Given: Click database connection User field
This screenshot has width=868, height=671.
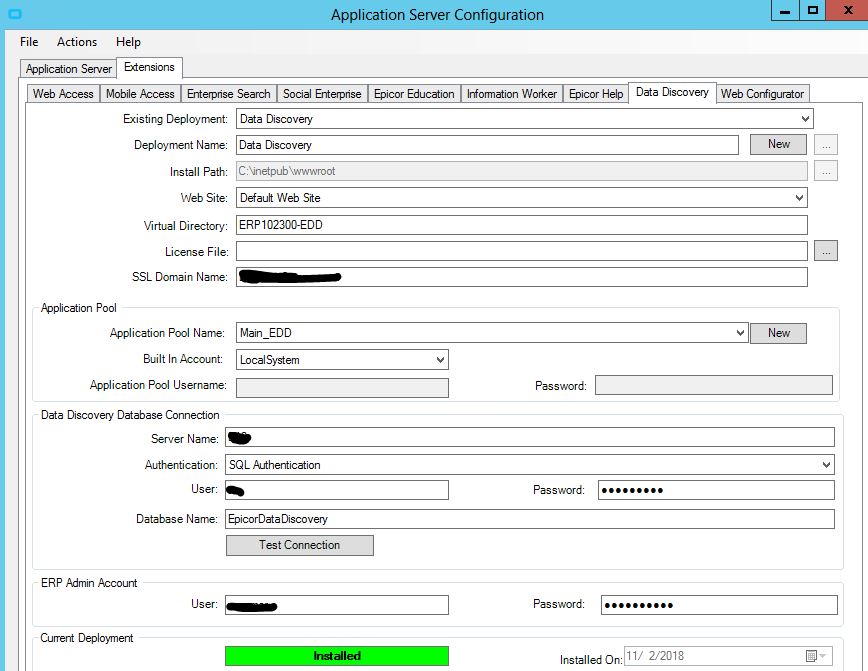Looking at the screenshot, I should pos(337,490).
